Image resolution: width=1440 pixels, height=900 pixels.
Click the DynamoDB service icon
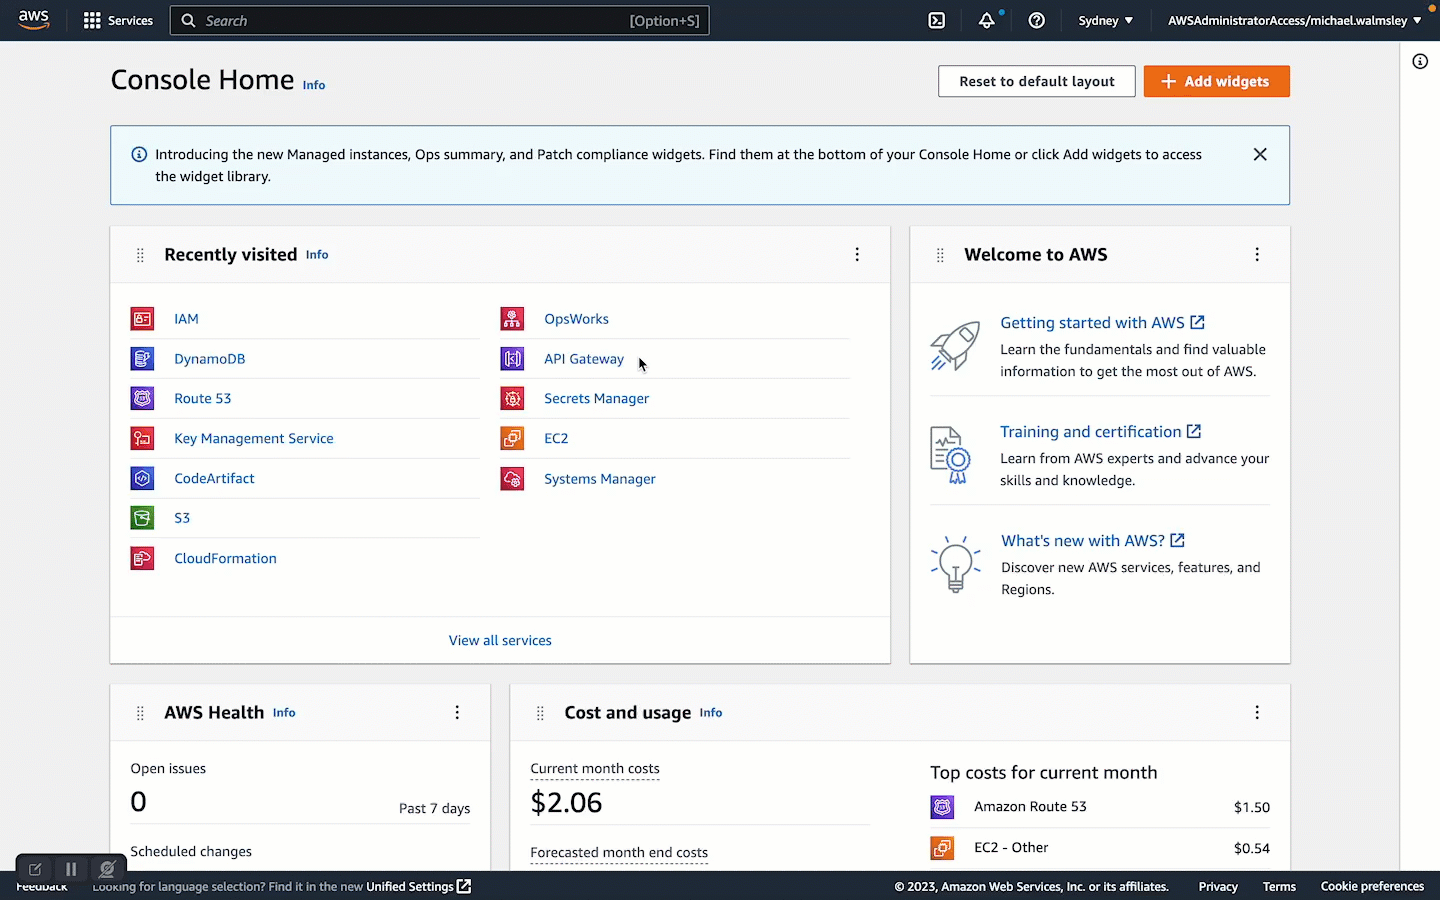142,358
